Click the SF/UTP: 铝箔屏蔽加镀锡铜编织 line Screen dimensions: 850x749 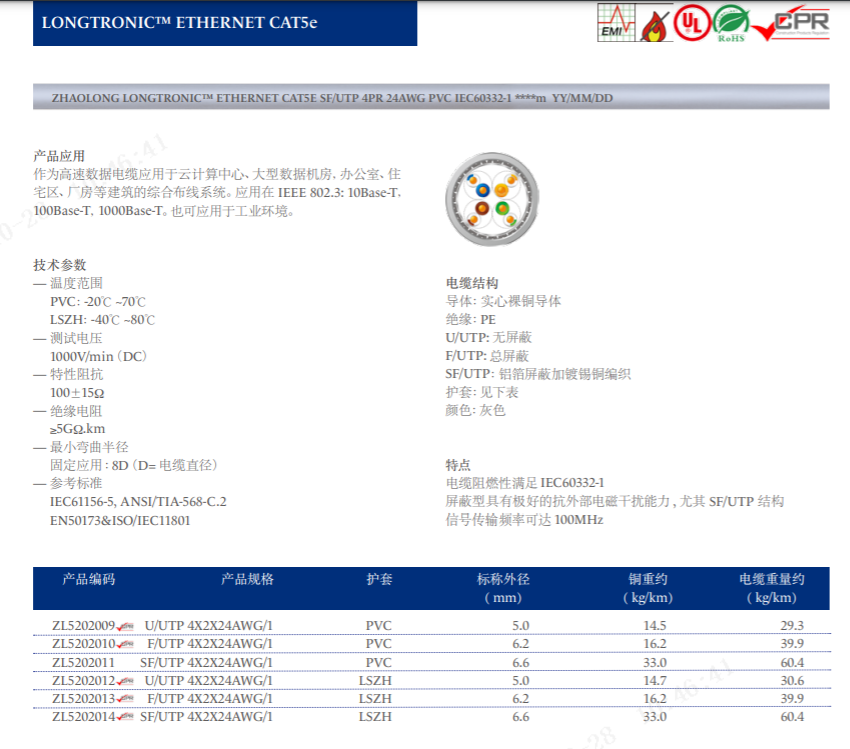[x=538, y=374]
